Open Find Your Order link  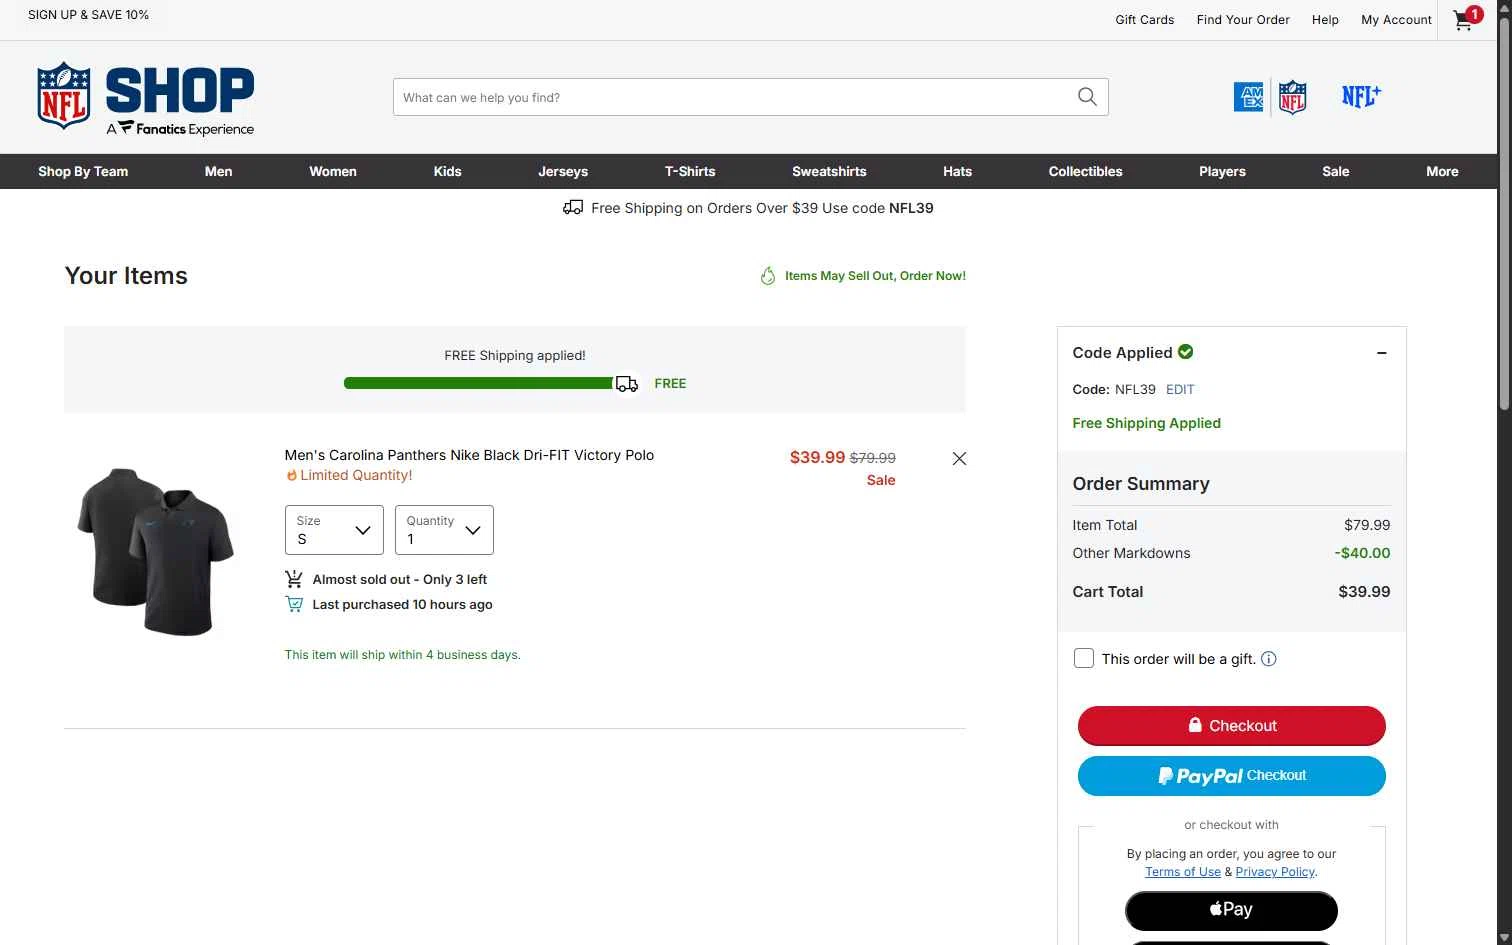click(1243, 20)
